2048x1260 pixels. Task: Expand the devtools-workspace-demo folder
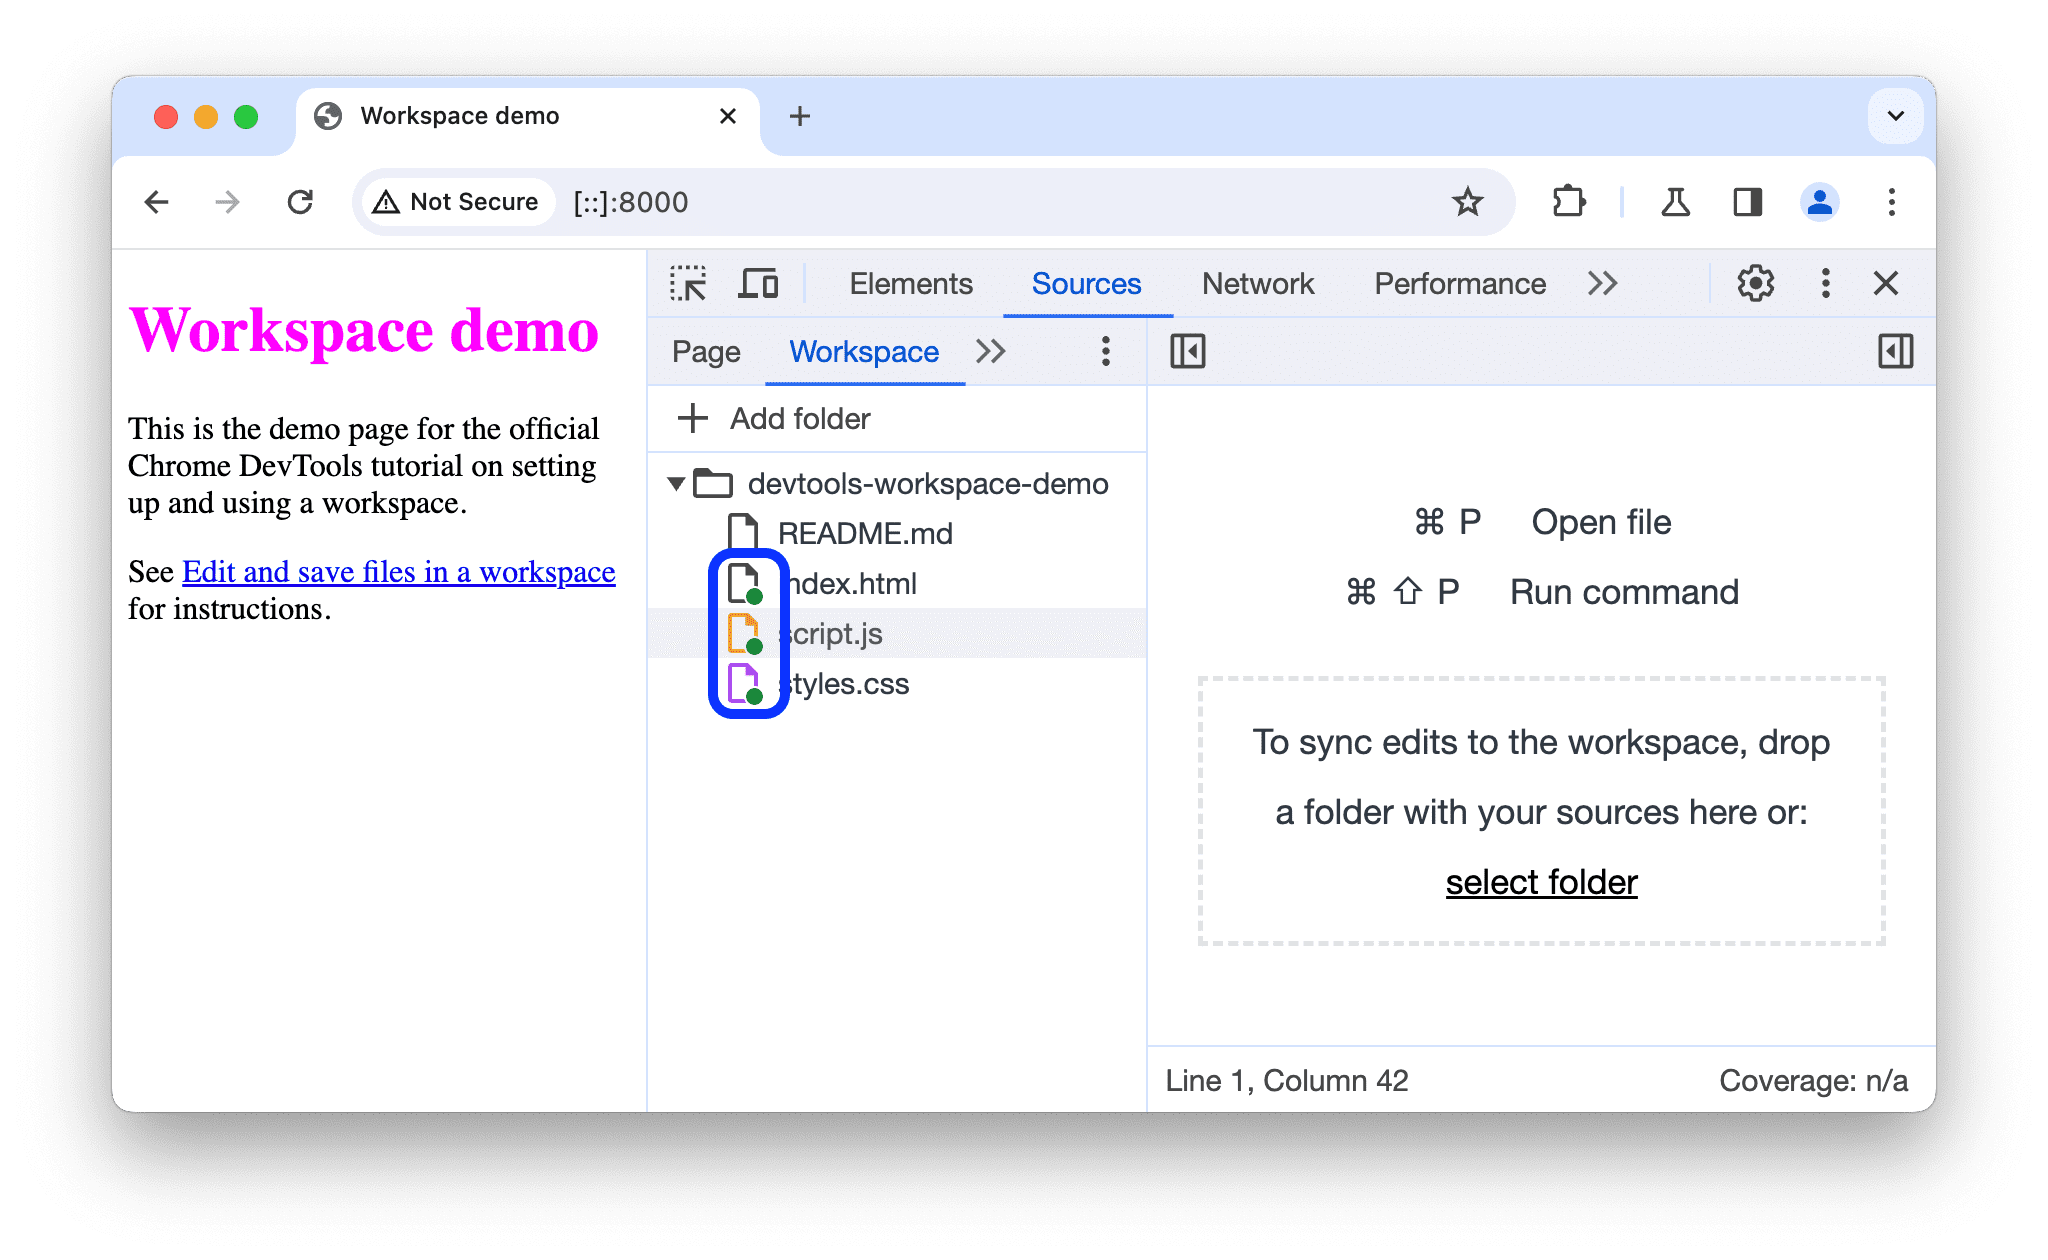click(x=676, y=483)
